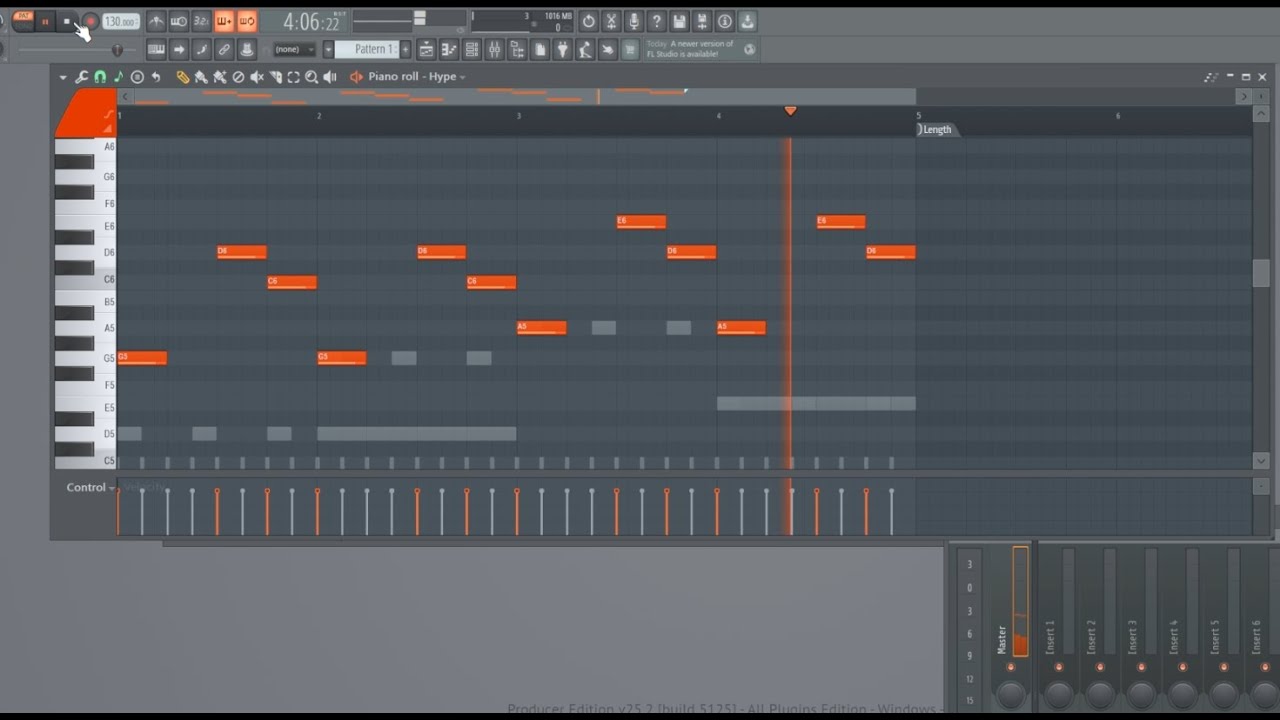
Task: Open the content library shopping cart icon
Action: (x=630, y=49)
